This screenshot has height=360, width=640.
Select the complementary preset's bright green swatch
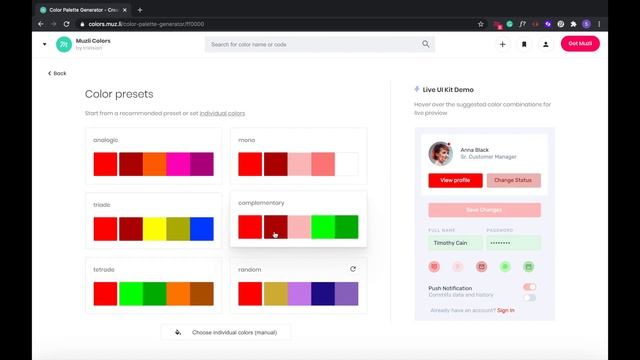[x=323, y=227]
